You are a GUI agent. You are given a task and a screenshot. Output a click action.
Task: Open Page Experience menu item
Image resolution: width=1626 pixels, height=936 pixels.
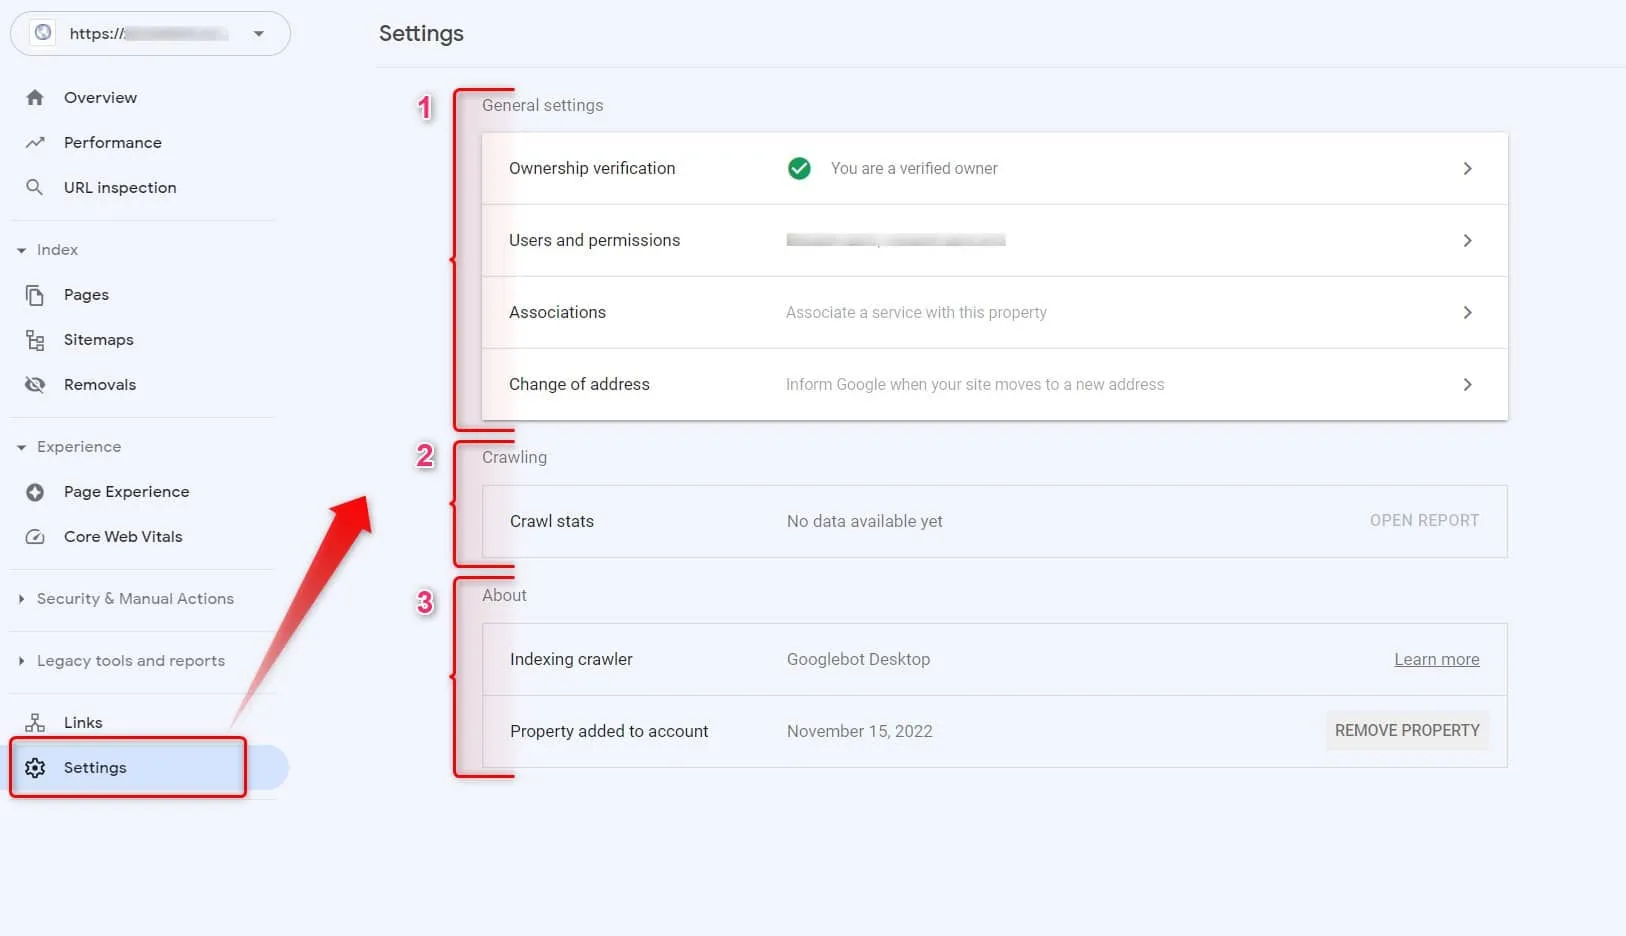click(x=126, y=492)
